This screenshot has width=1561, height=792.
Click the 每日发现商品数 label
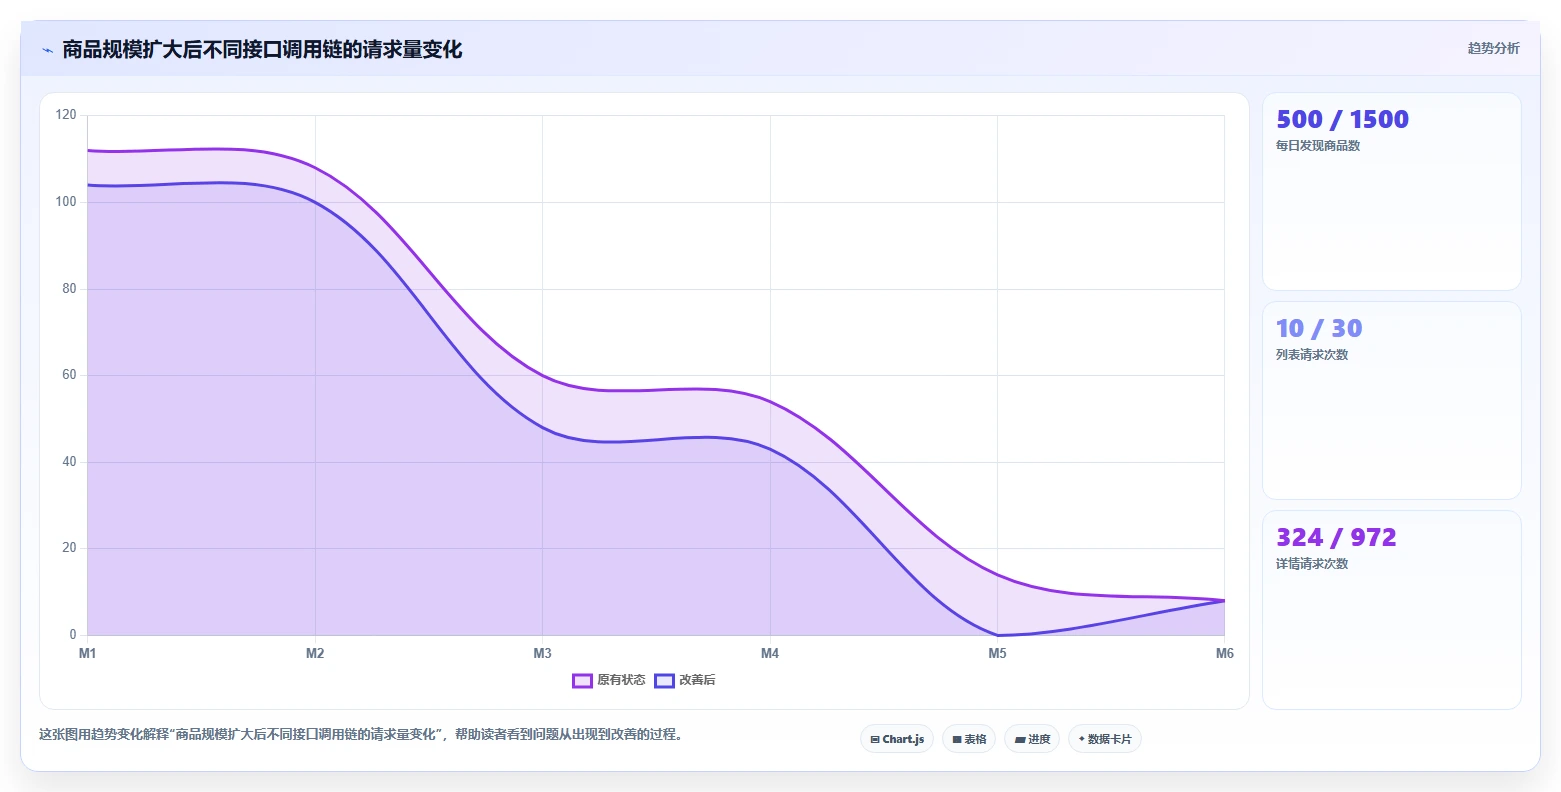pyautogui.click(x=1318, y=146)
